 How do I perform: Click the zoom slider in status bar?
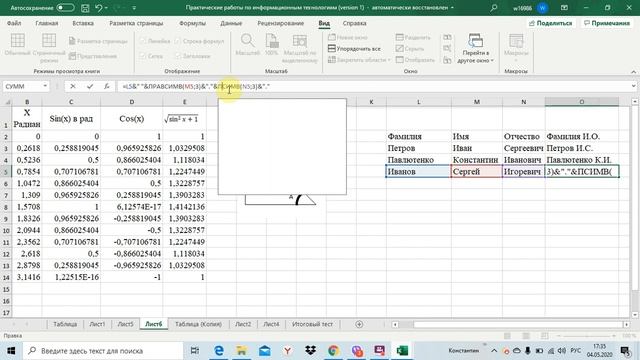tap(586, 336)
